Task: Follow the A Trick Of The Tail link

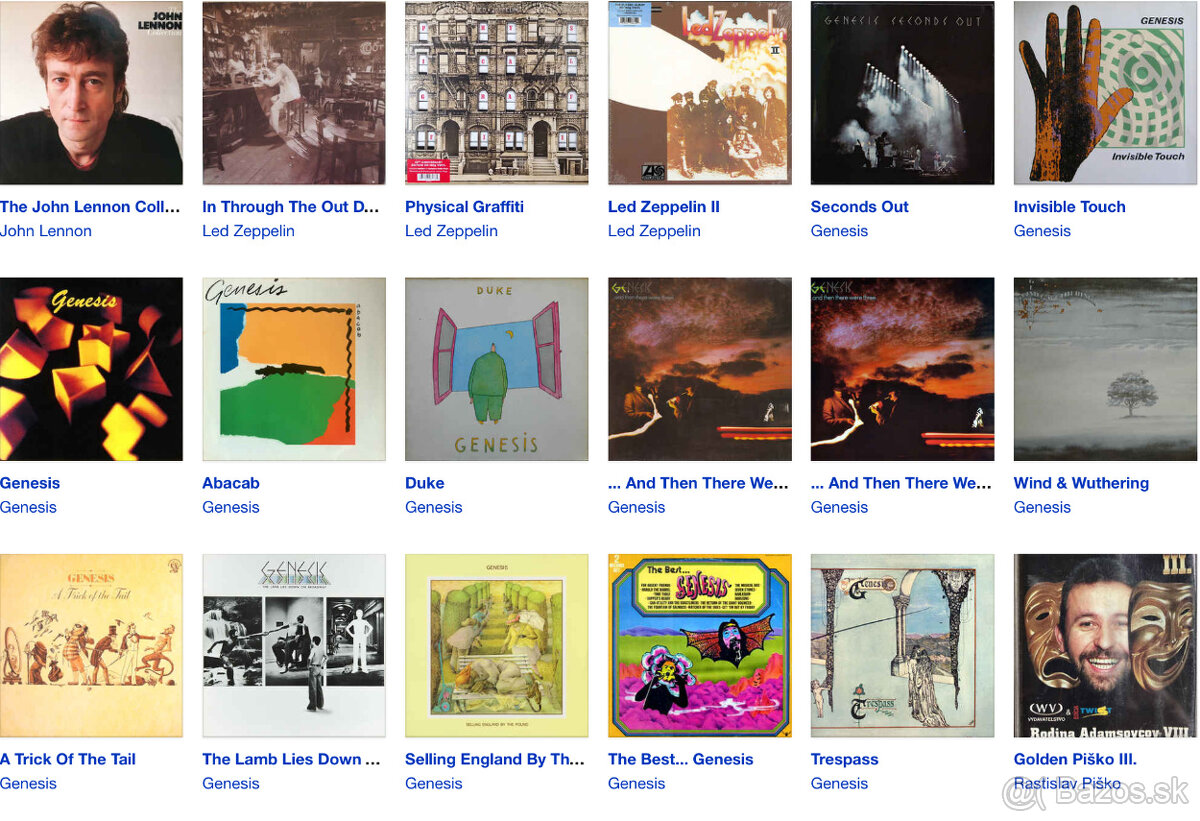Action: tap(68, 759)
